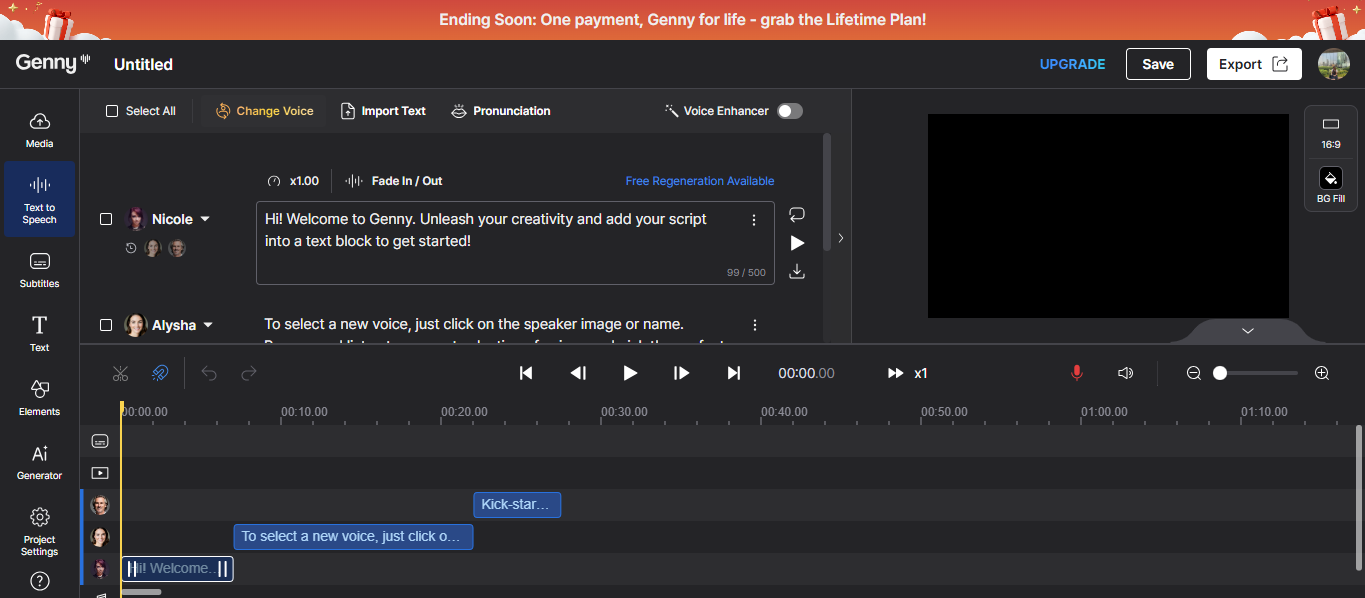Switch to the Elements sidebar tab
Screen dimensions: 1365x598
[40, 397]
